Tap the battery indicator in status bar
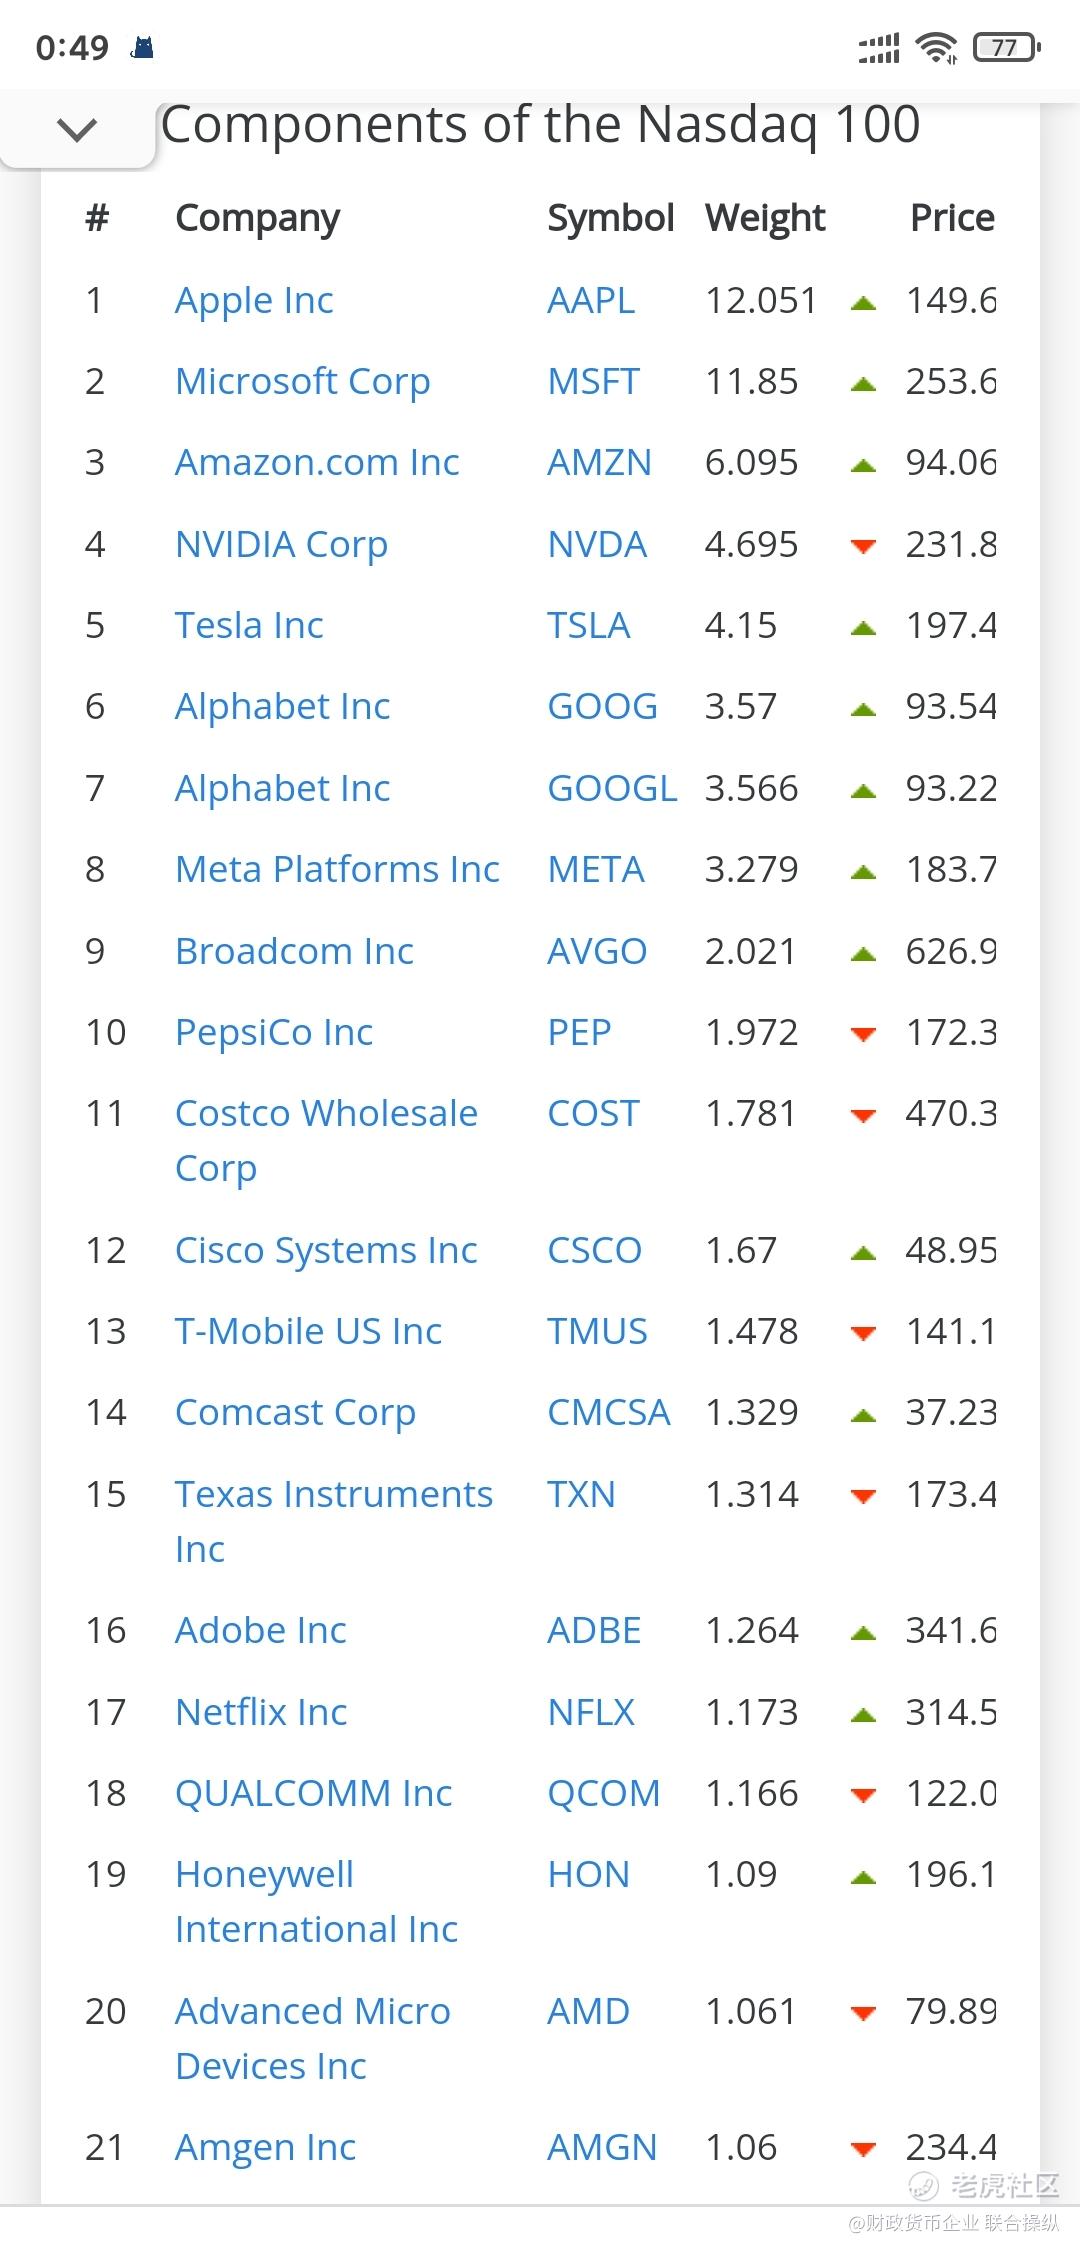Screen dimensions: 1080x2248 pyautogui.click(x=1006, y=47)
